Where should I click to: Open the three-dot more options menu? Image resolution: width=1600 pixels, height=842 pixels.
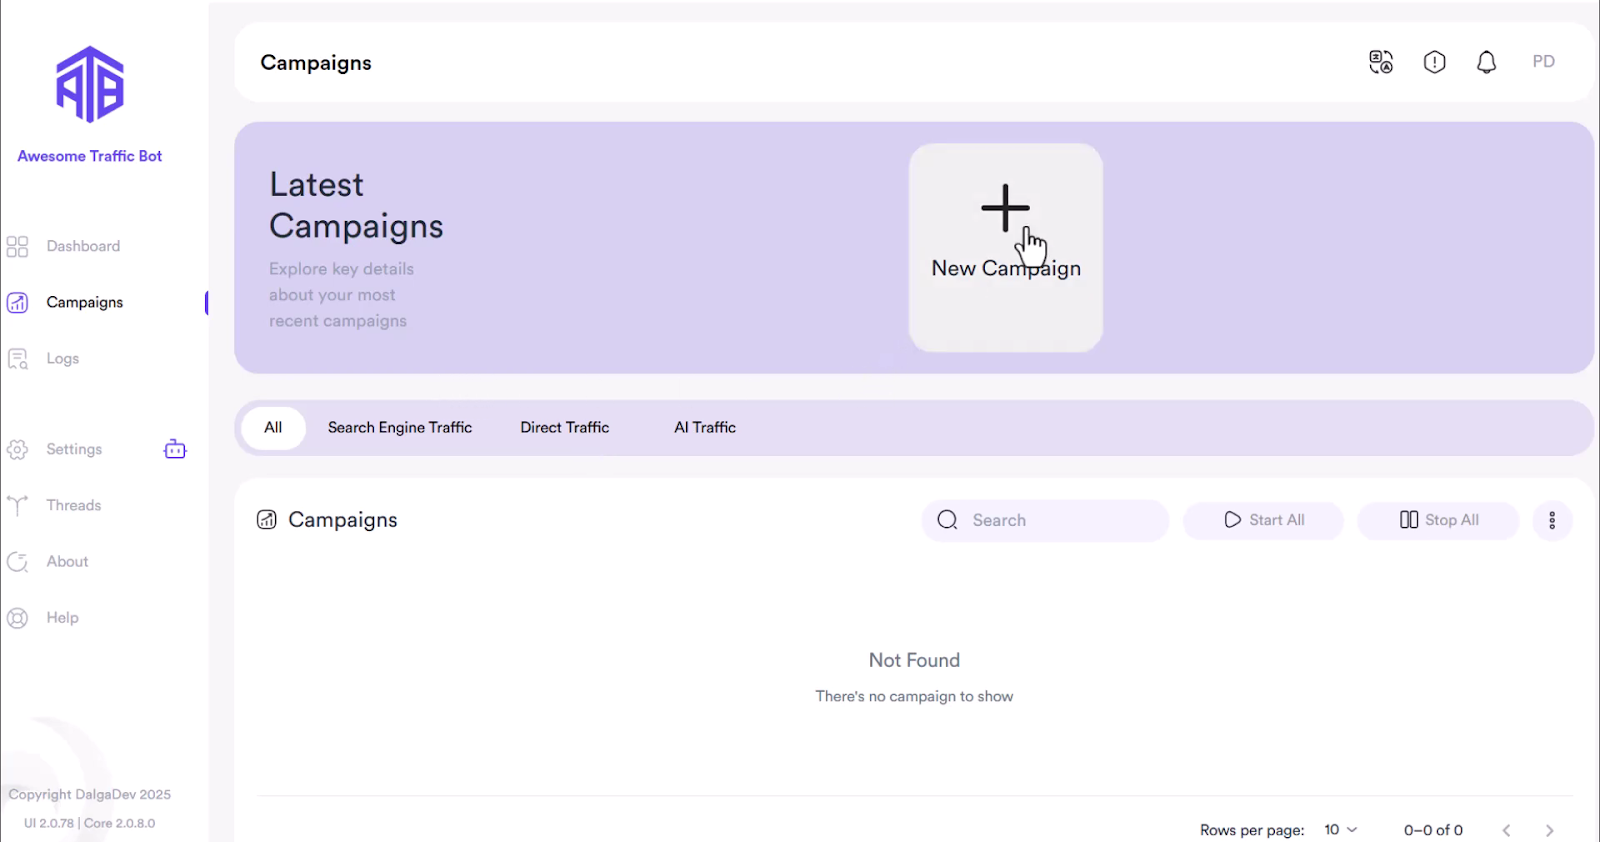1552,520
